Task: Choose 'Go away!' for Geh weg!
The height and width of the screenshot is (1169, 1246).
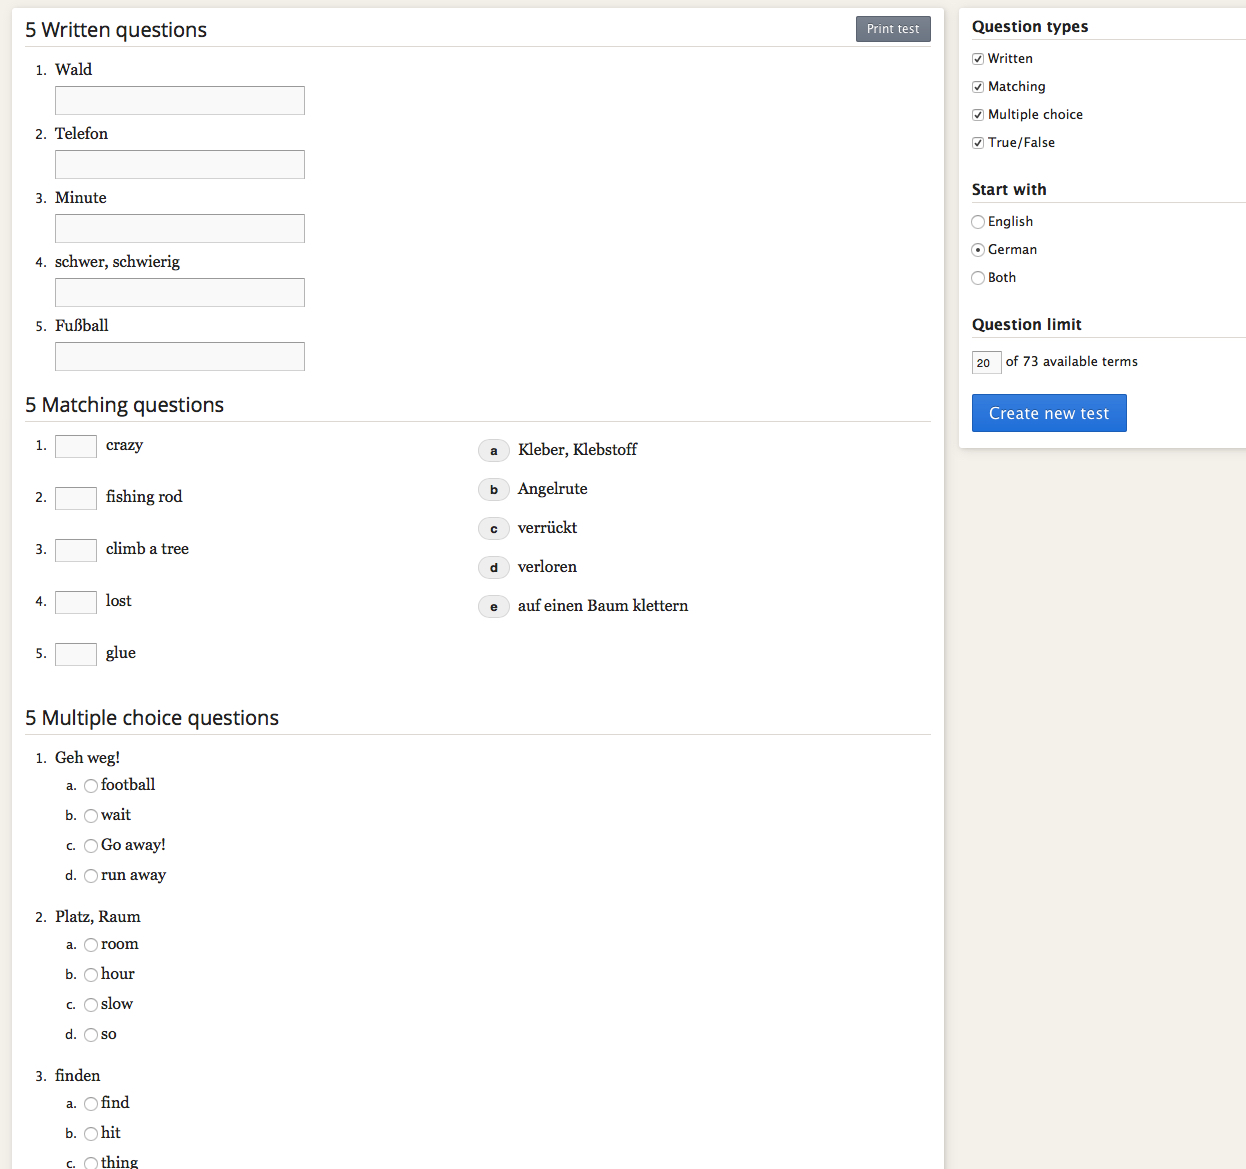Action: click(91, 846)
